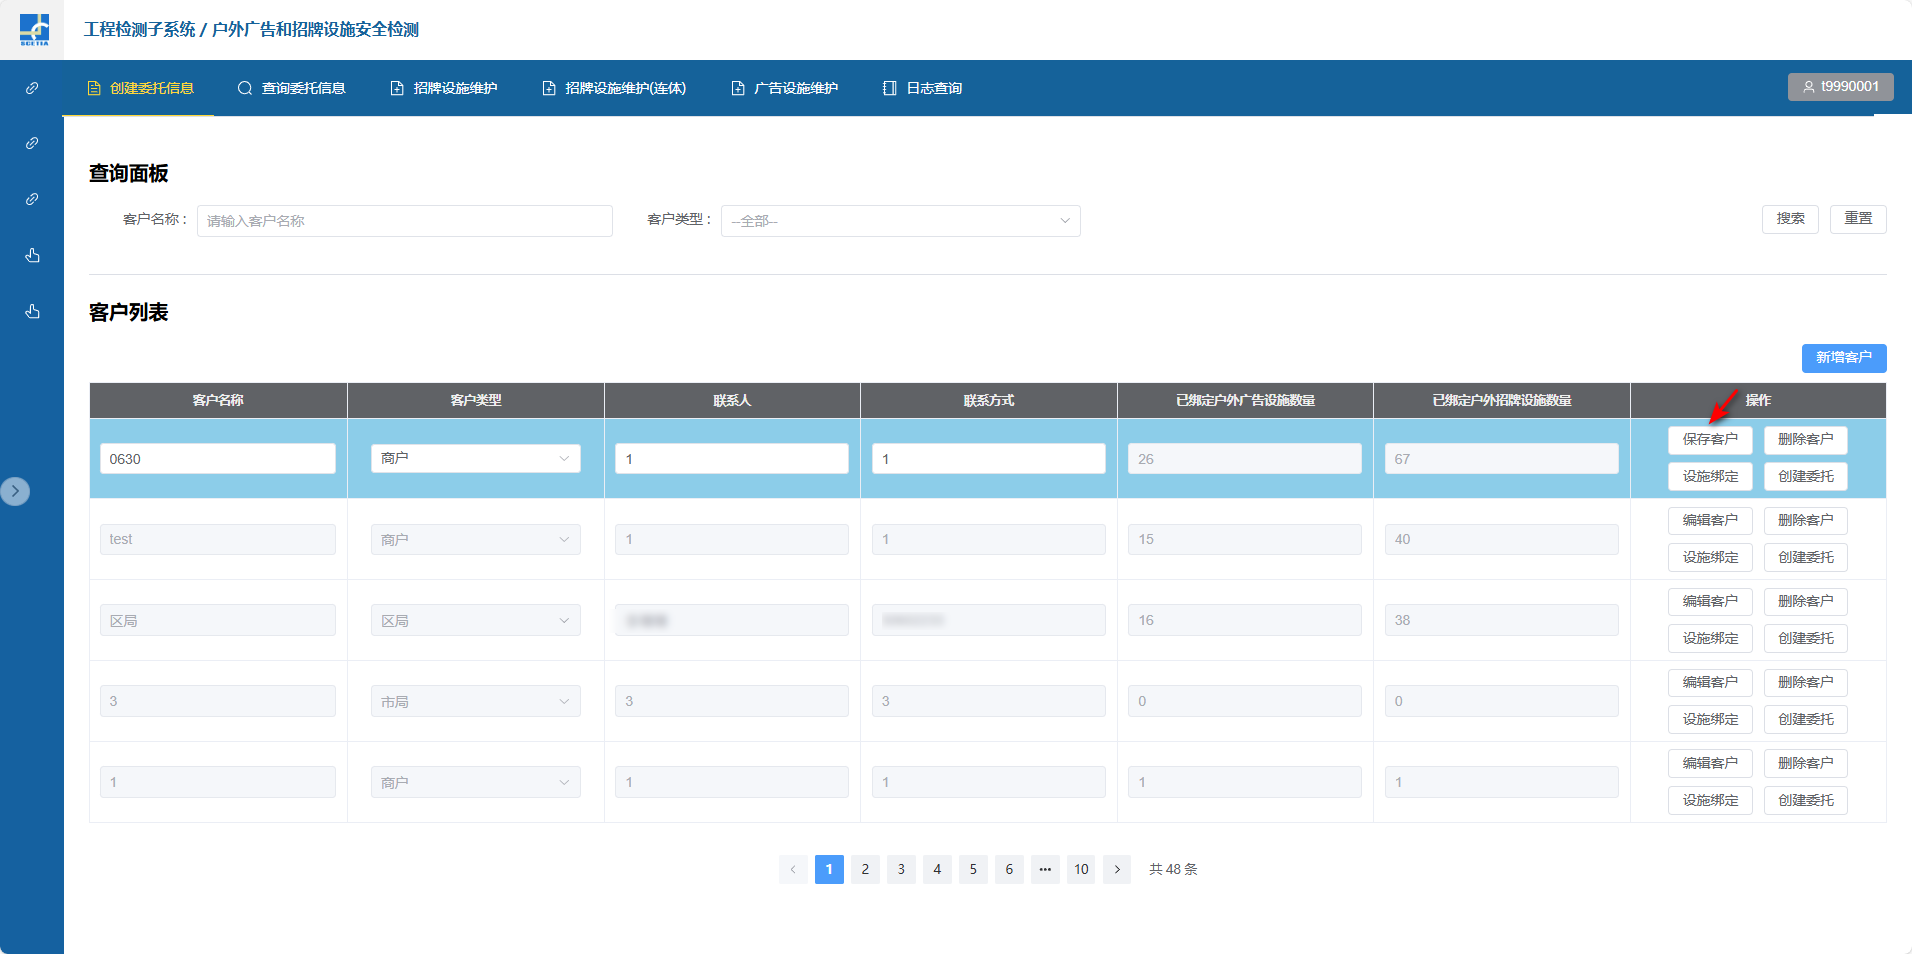This screenshot has width=1912, height=954.
Task: Click the 搜索 button
Action: (1790, 219)
